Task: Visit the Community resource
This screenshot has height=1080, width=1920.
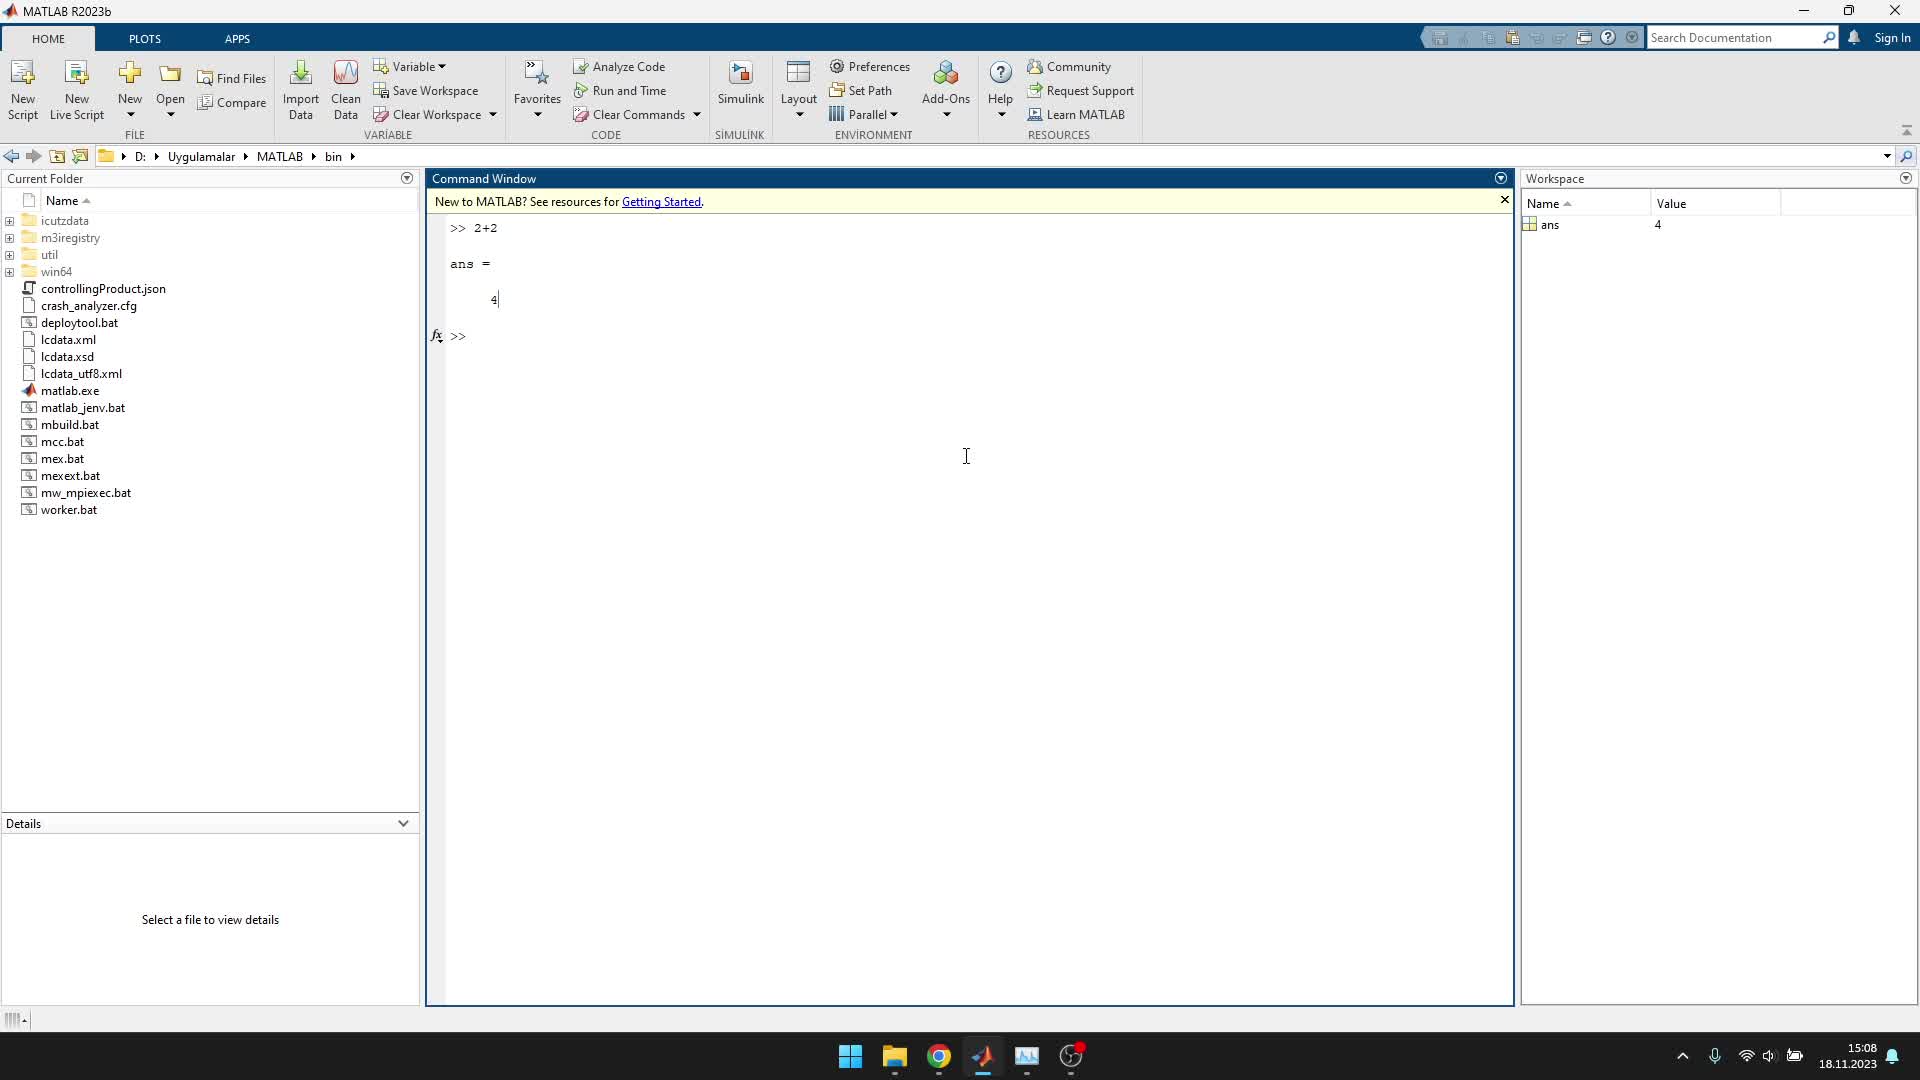Action: click(x=1069, y=66)
